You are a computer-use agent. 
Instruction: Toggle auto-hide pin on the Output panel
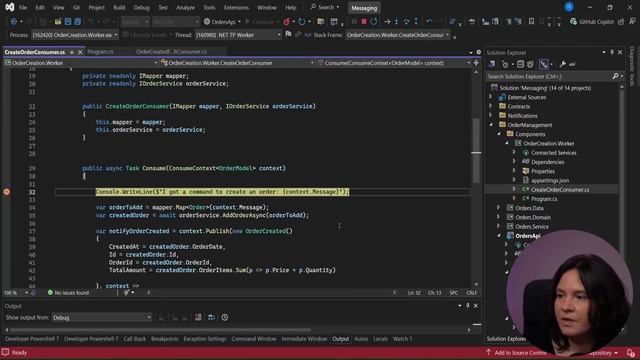coord(468,305)
